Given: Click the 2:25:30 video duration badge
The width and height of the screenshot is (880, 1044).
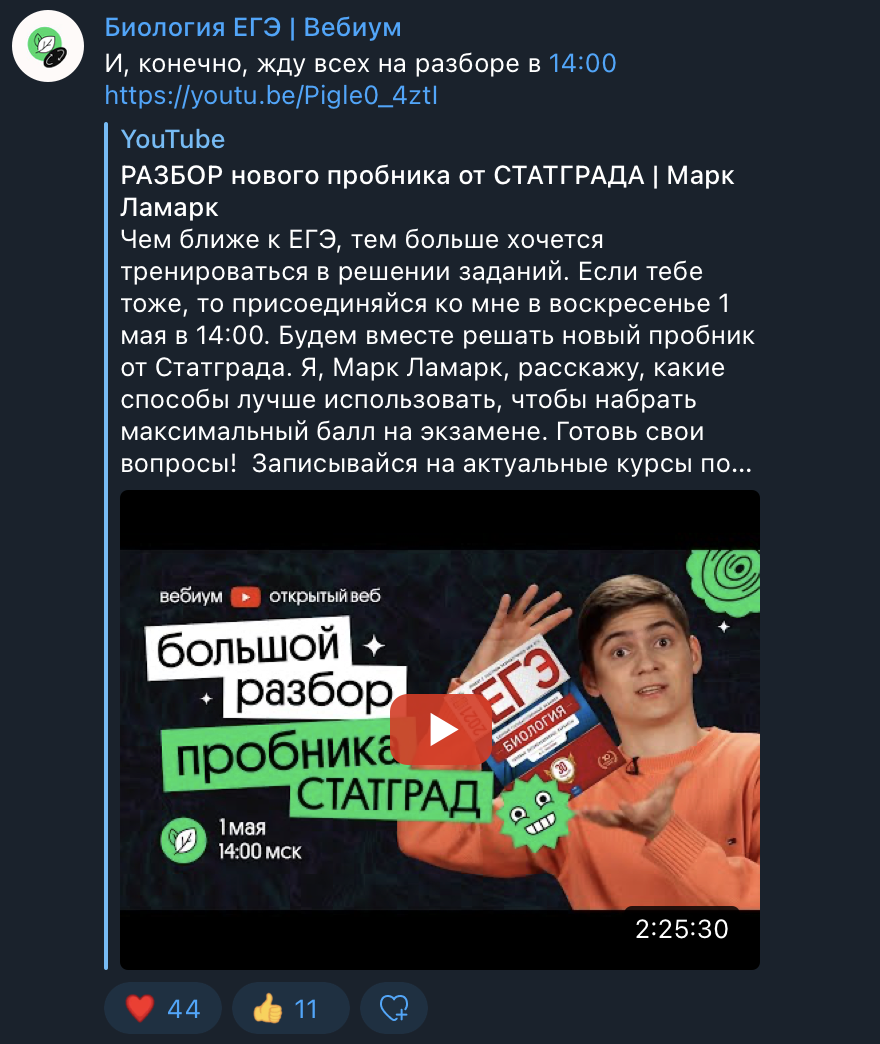Looking at the screenshot, I should (x=682, y=929).
